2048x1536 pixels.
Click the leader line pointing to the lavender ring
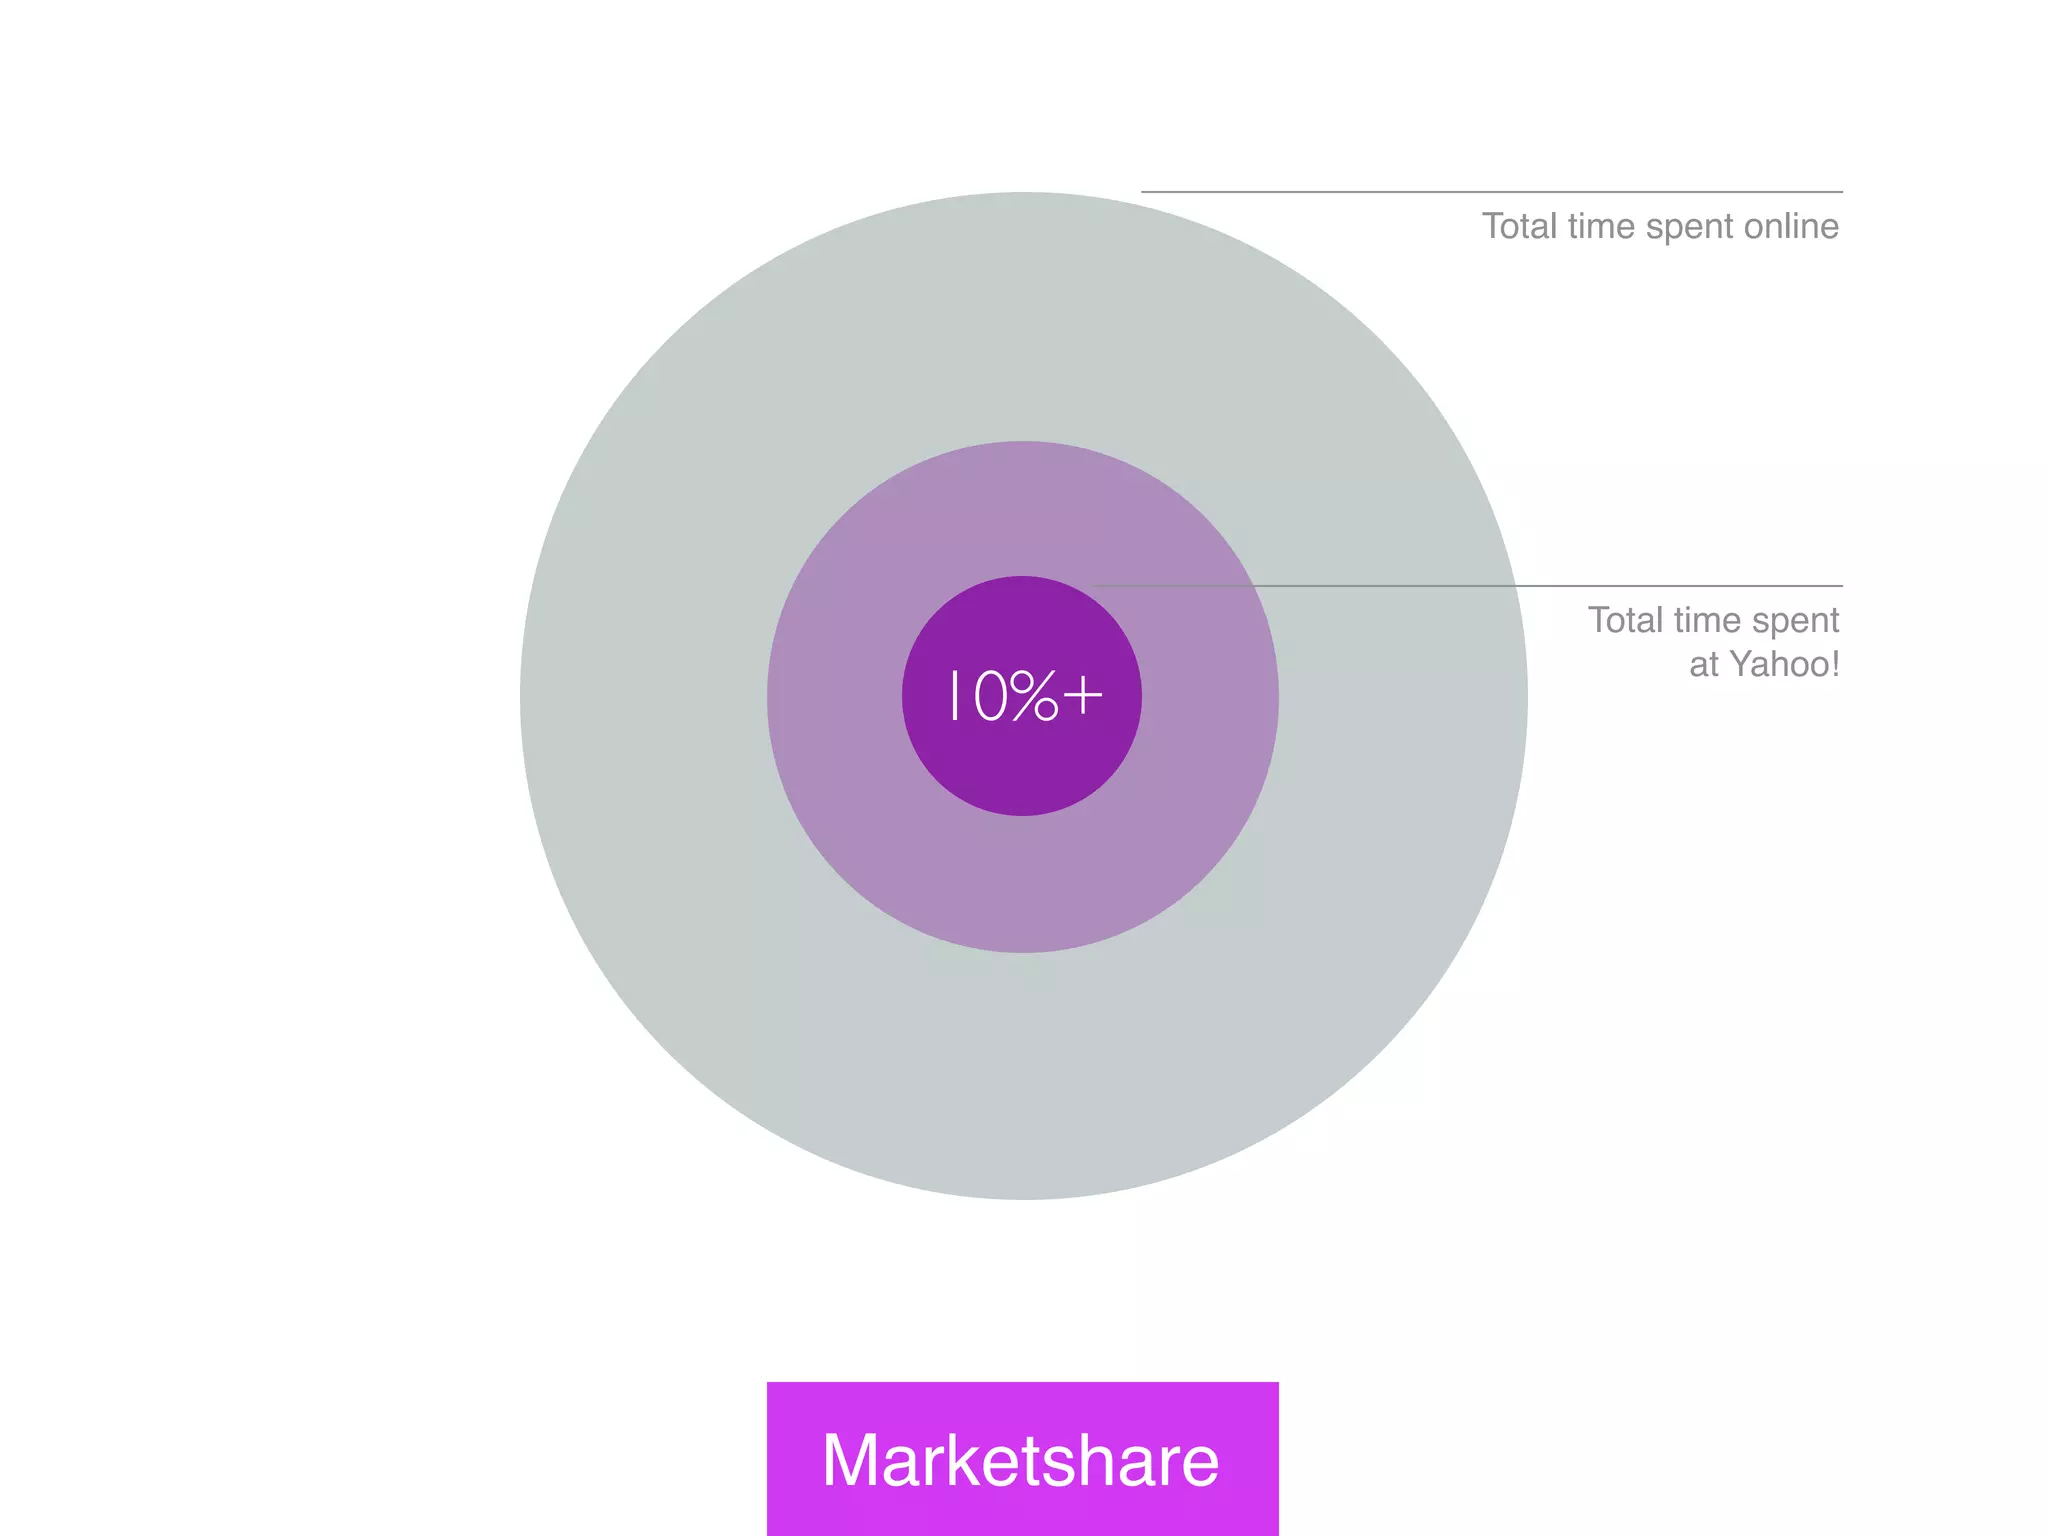pos(1467,586)
